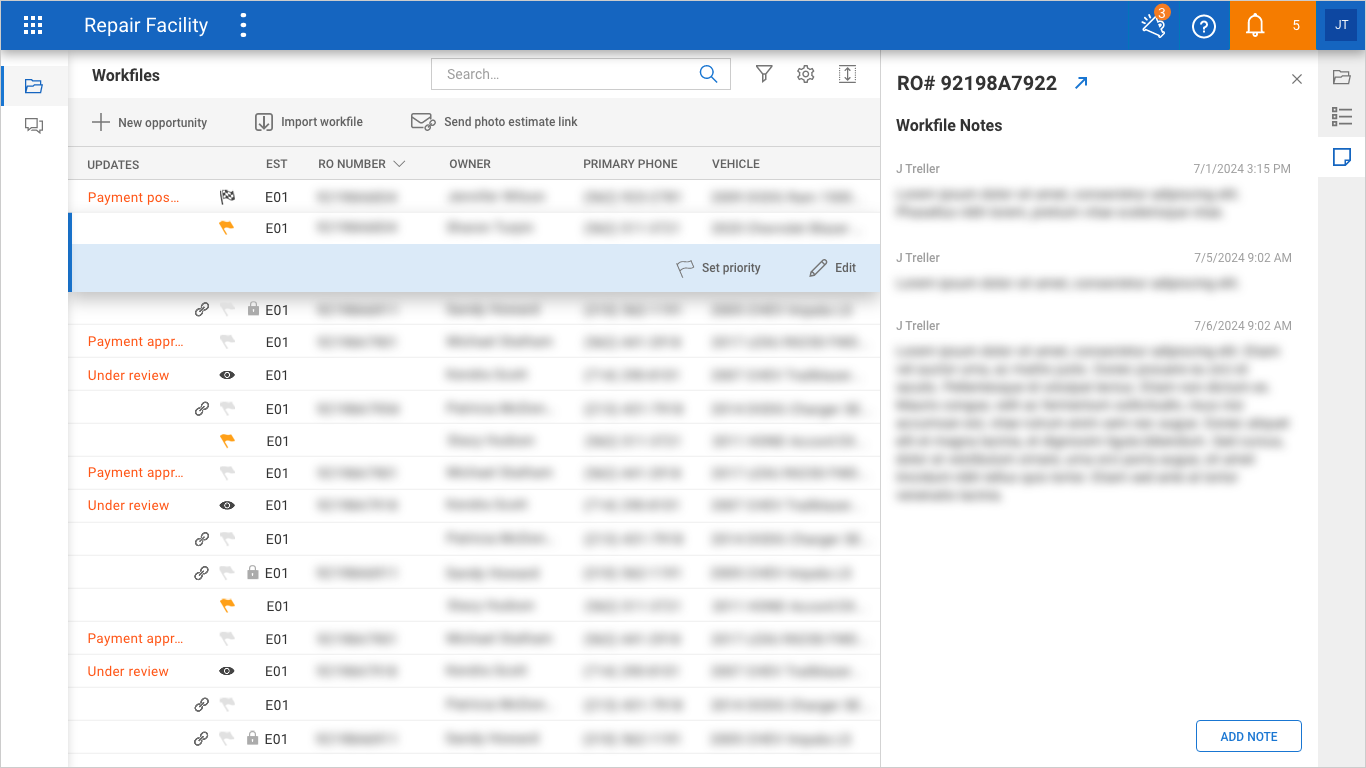Select the note dated 7/6/2024 9:02 AM

click(x=1093, y=411)
